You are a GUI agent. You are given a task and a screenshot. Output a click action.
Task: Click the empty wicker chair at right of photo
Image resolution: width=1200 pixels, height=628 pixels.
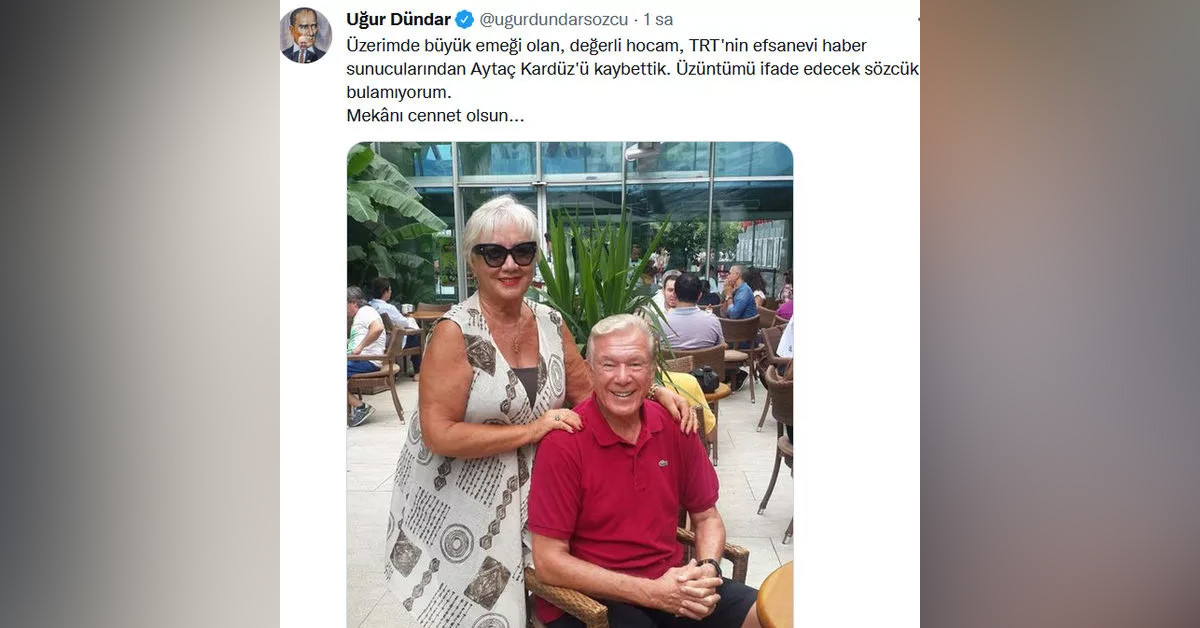click(774, 440)
